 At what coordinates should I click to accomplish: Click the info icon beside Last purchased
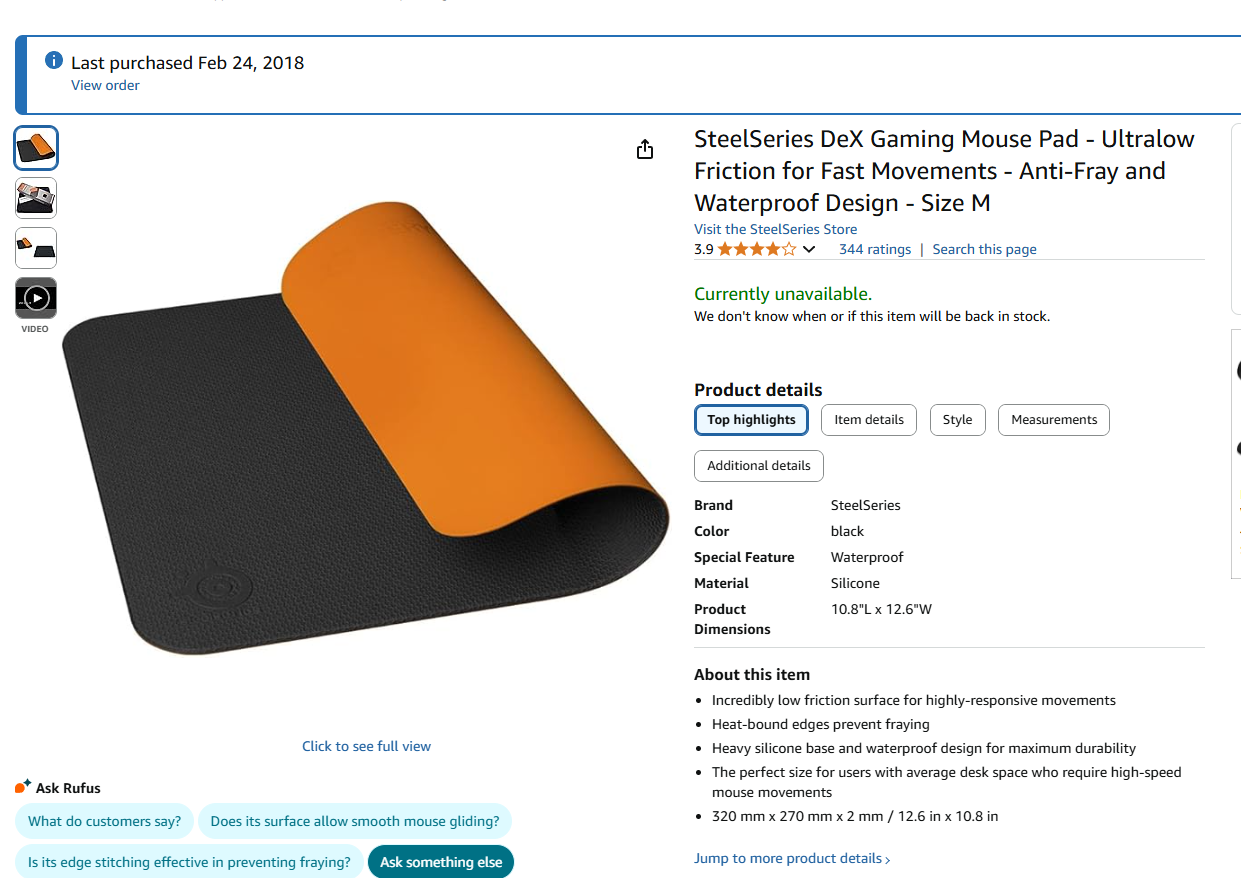coord(54,61)
